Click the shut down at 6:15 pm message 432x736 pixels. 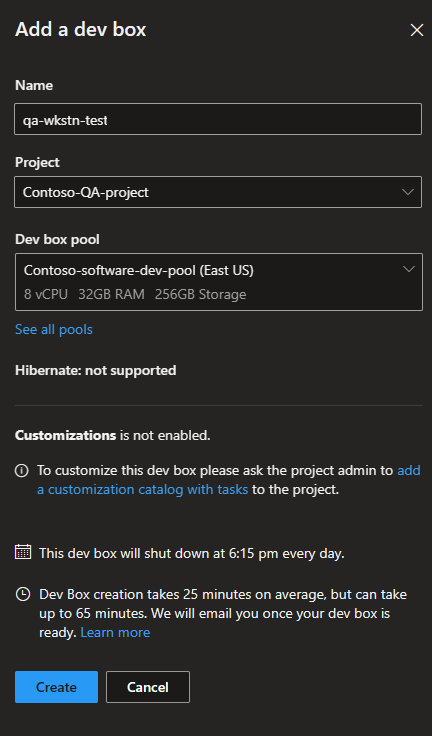[x=192, y=553]
